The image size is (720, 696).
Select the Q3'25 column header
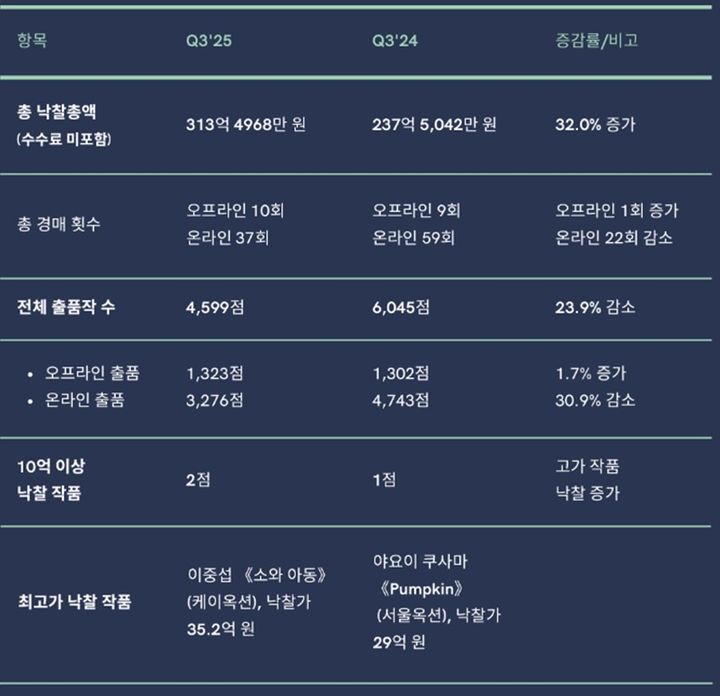click(208, 41)
